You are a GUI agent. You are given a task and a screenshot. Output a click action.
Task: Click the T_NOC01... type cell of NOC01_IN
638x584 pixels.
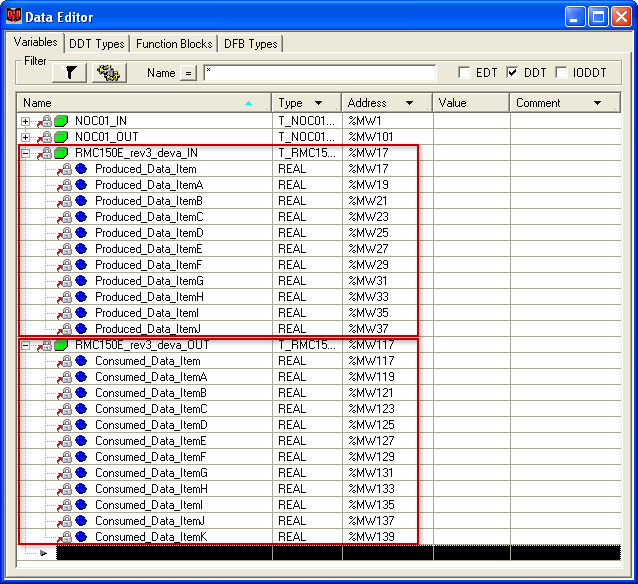click(307, 121)
